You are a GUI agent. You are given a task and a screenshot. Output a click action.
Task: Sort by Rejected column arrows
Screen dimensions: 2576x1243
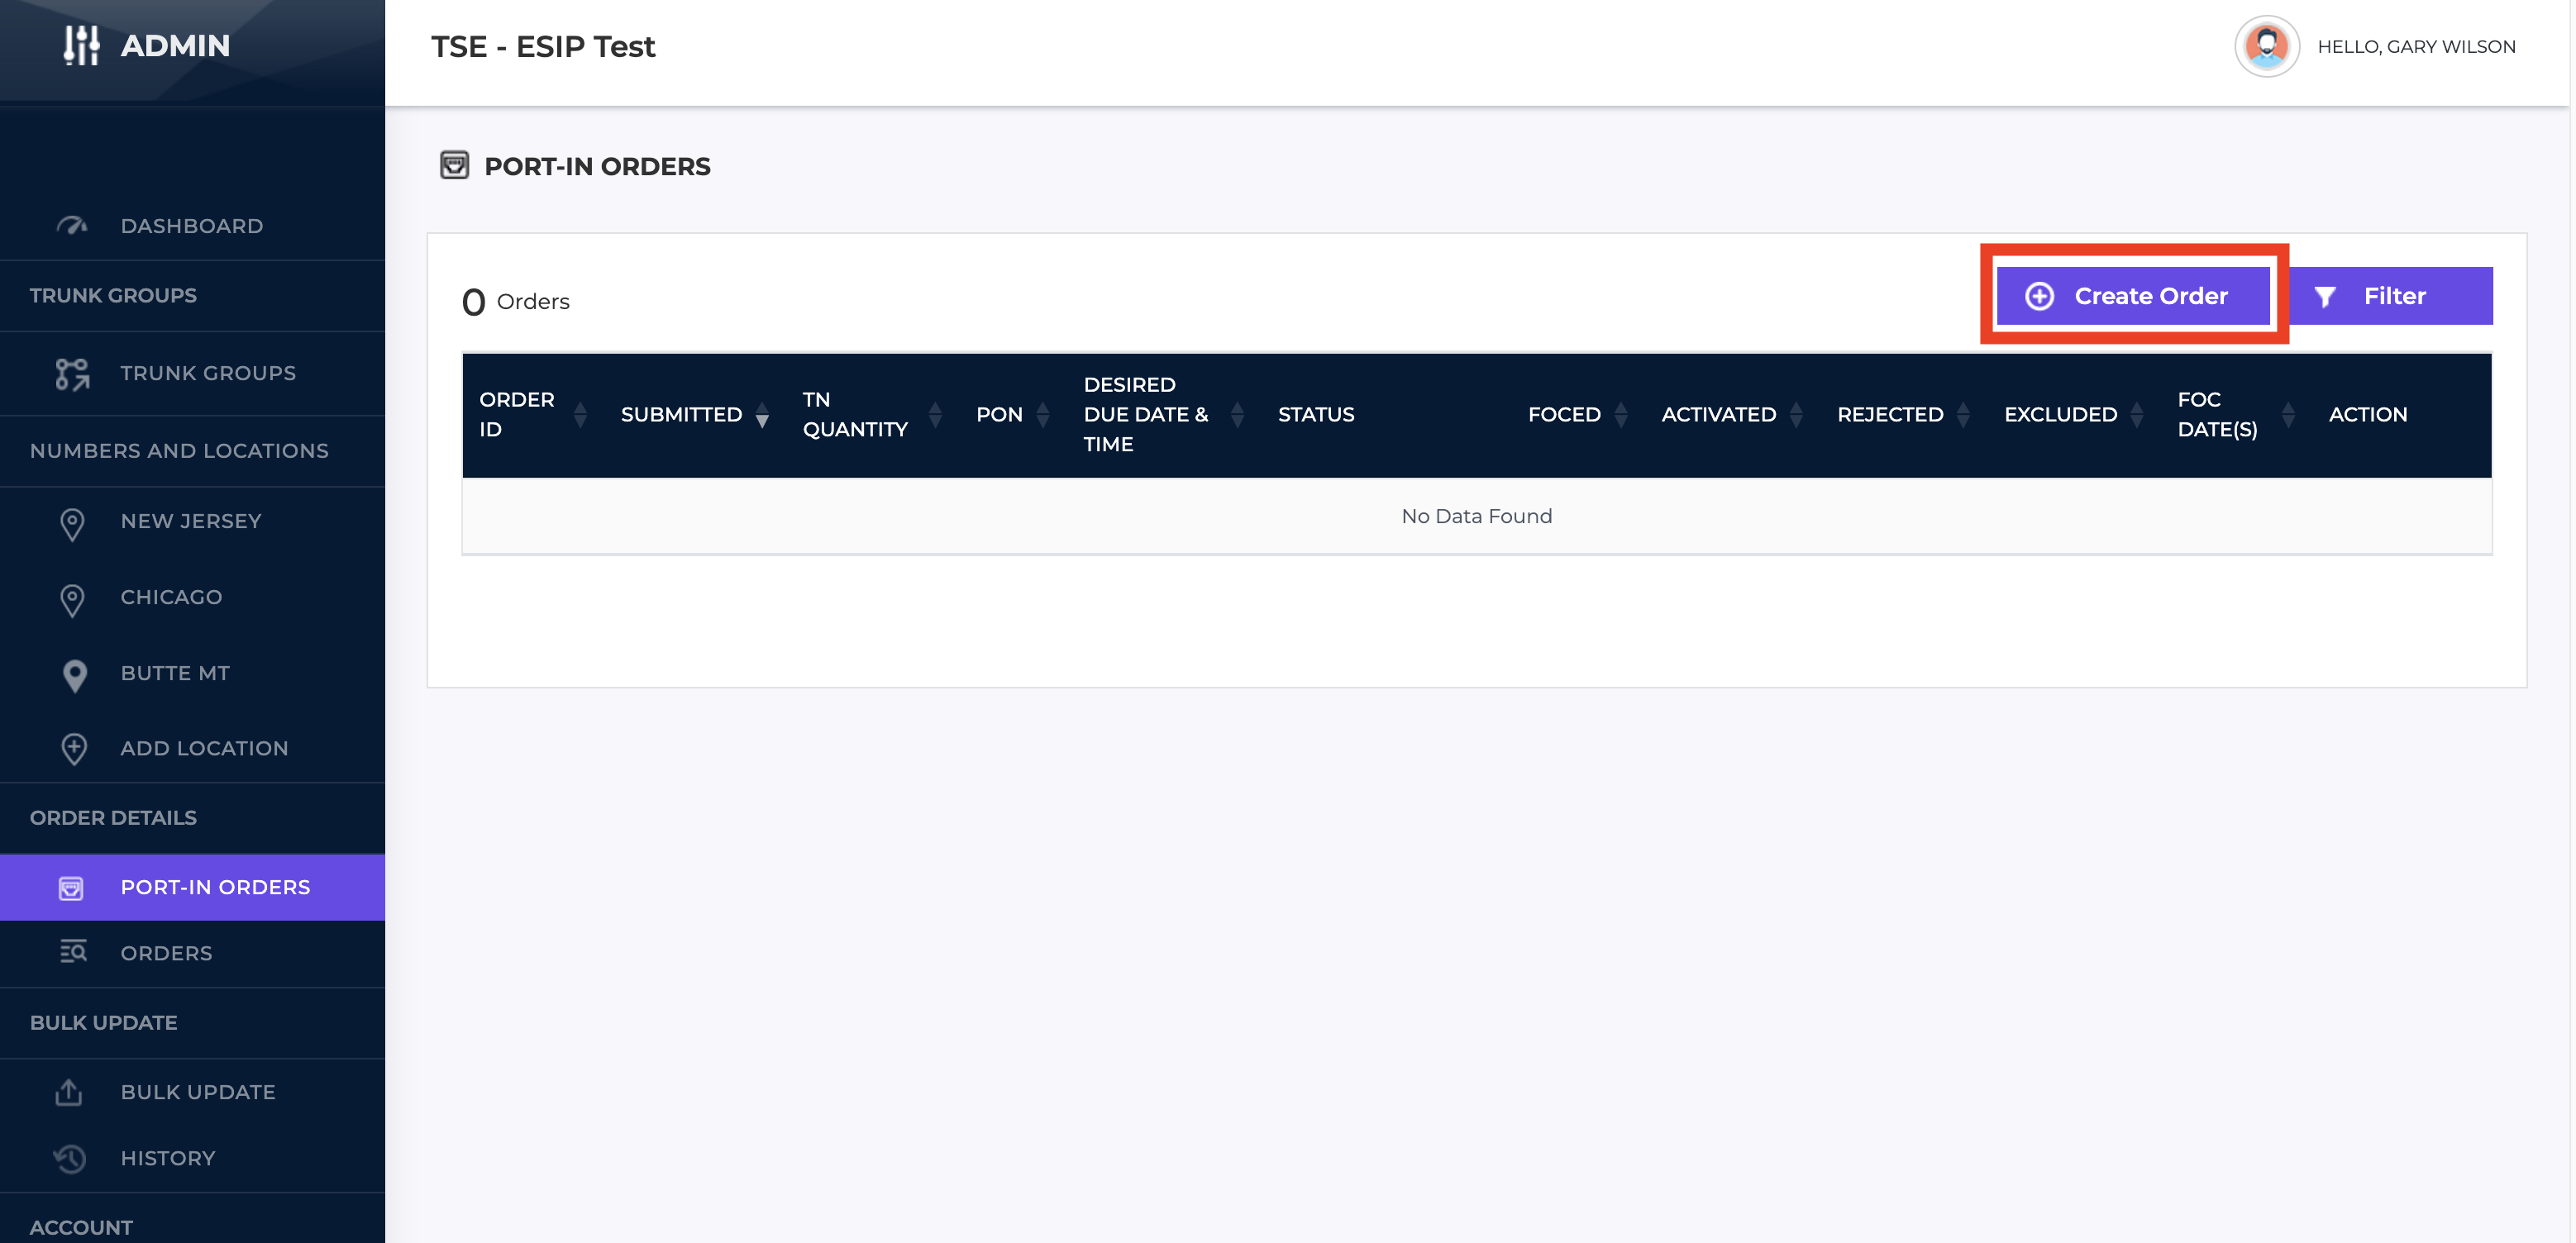pos(1963,414)
